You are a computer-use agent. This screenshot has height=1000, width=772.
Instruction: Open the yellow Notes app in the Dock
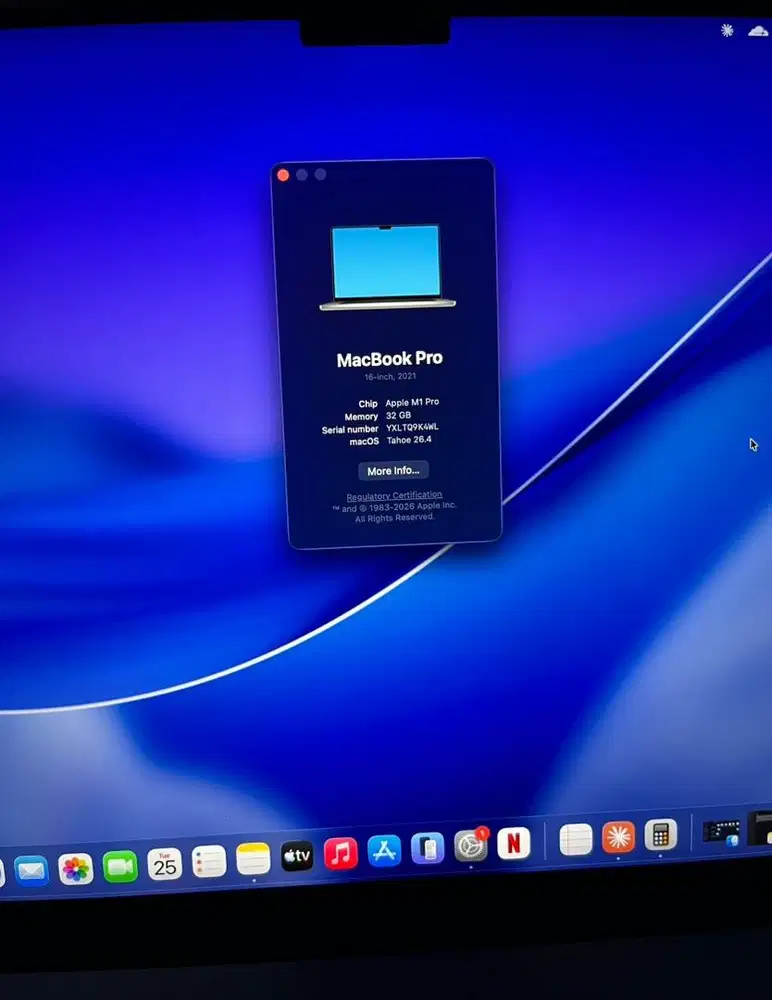(x=253, y=859)
